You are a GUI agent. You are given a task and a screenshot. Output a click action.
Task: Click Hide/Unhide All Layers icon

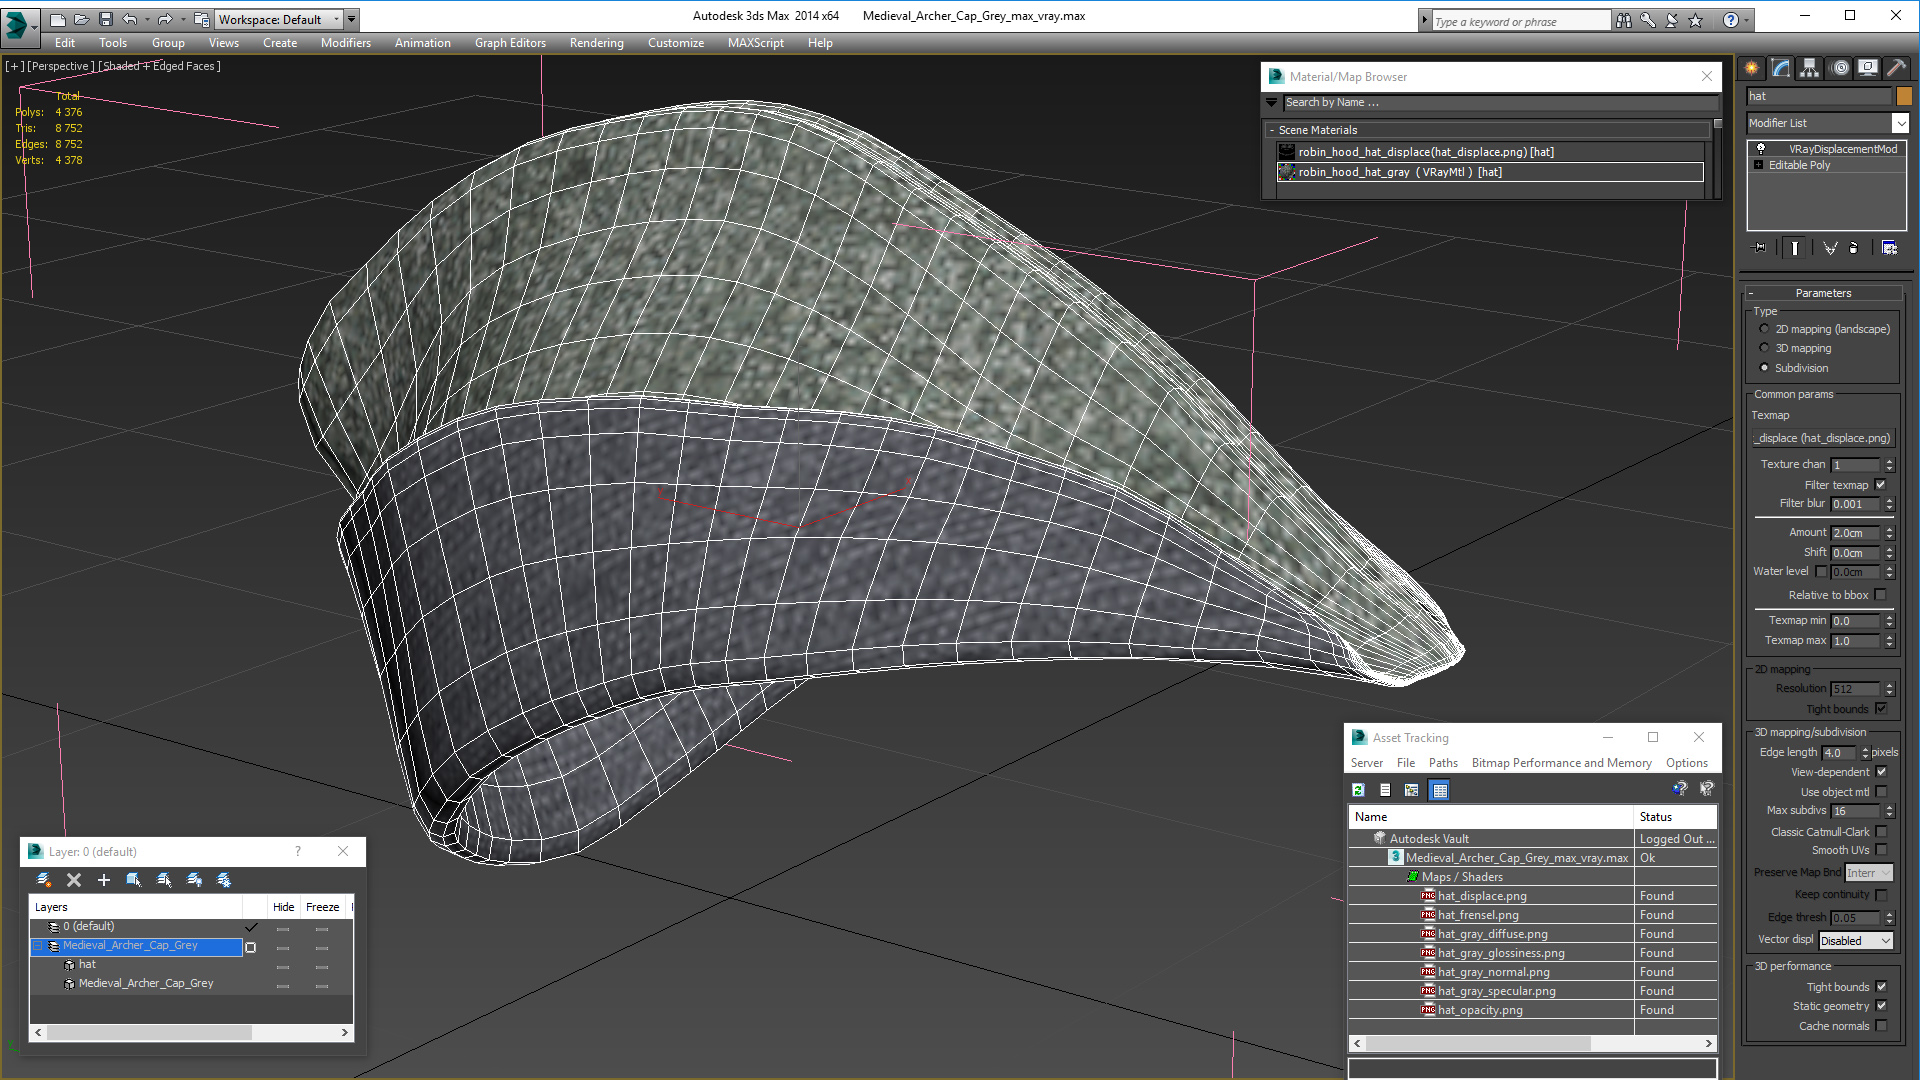[194, 880]
